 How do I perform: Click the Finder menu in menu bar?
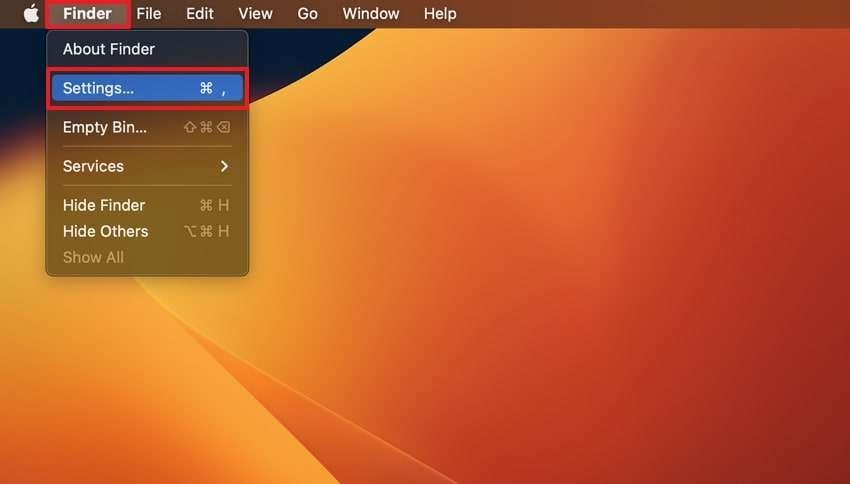[87, 14]
